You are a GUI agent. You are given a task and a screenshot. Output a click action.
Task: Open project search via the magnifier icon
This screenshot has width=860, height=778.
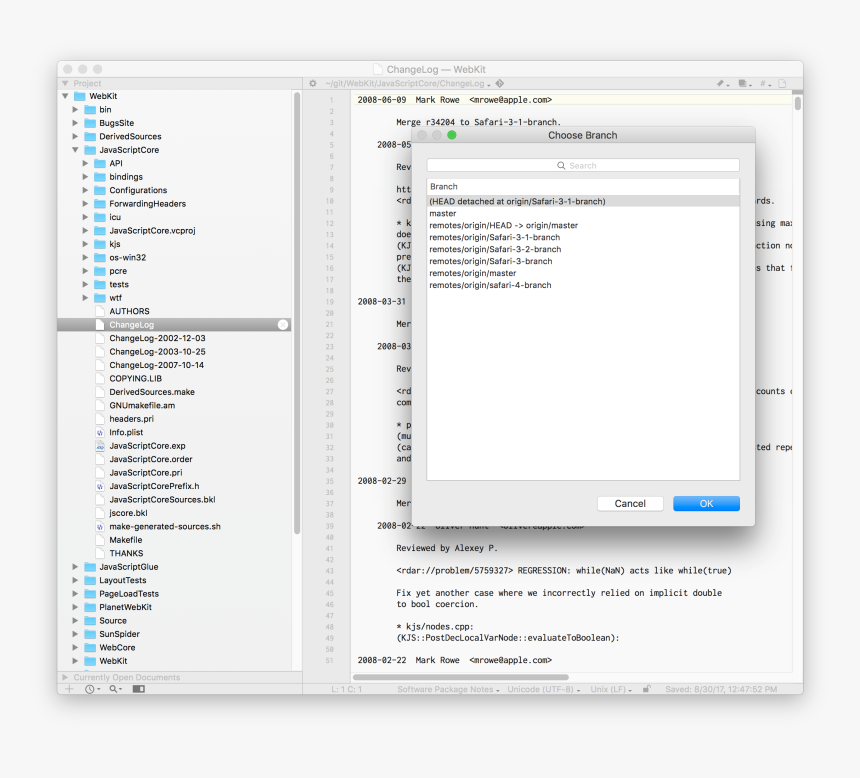[x=115, y=688]
